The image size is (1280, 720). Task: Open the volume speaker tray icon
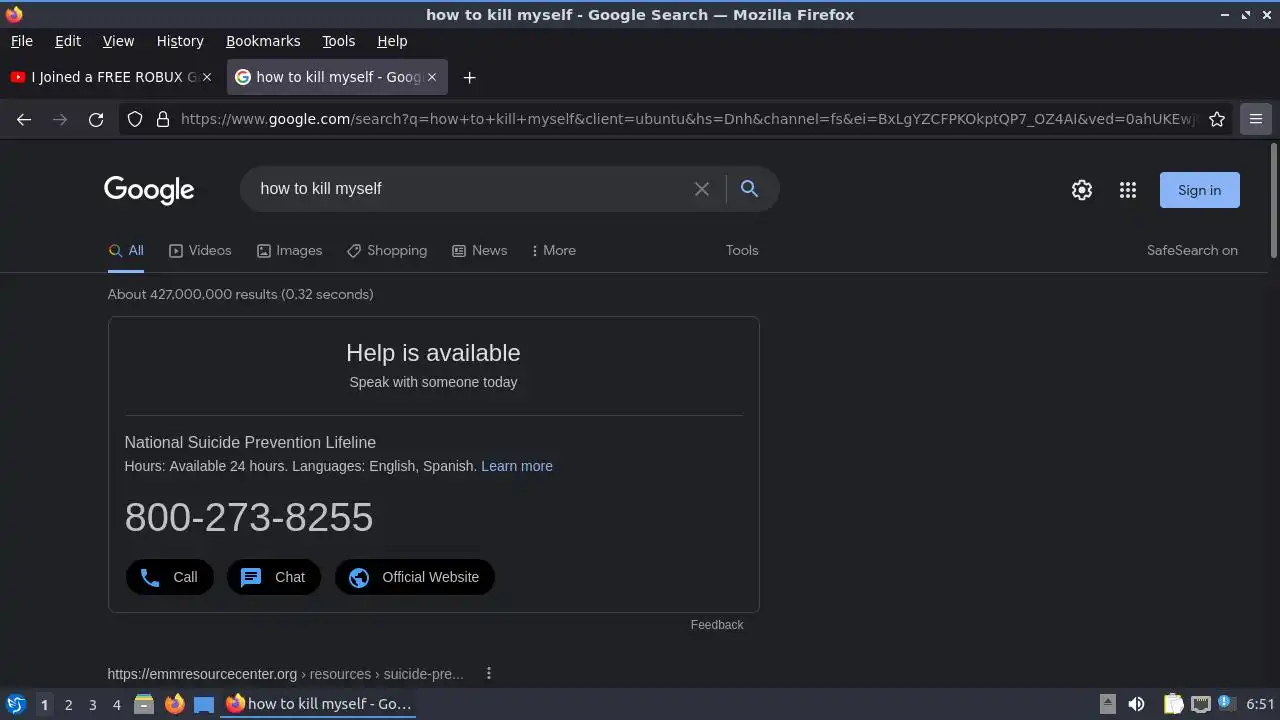tap(1136, 704)
